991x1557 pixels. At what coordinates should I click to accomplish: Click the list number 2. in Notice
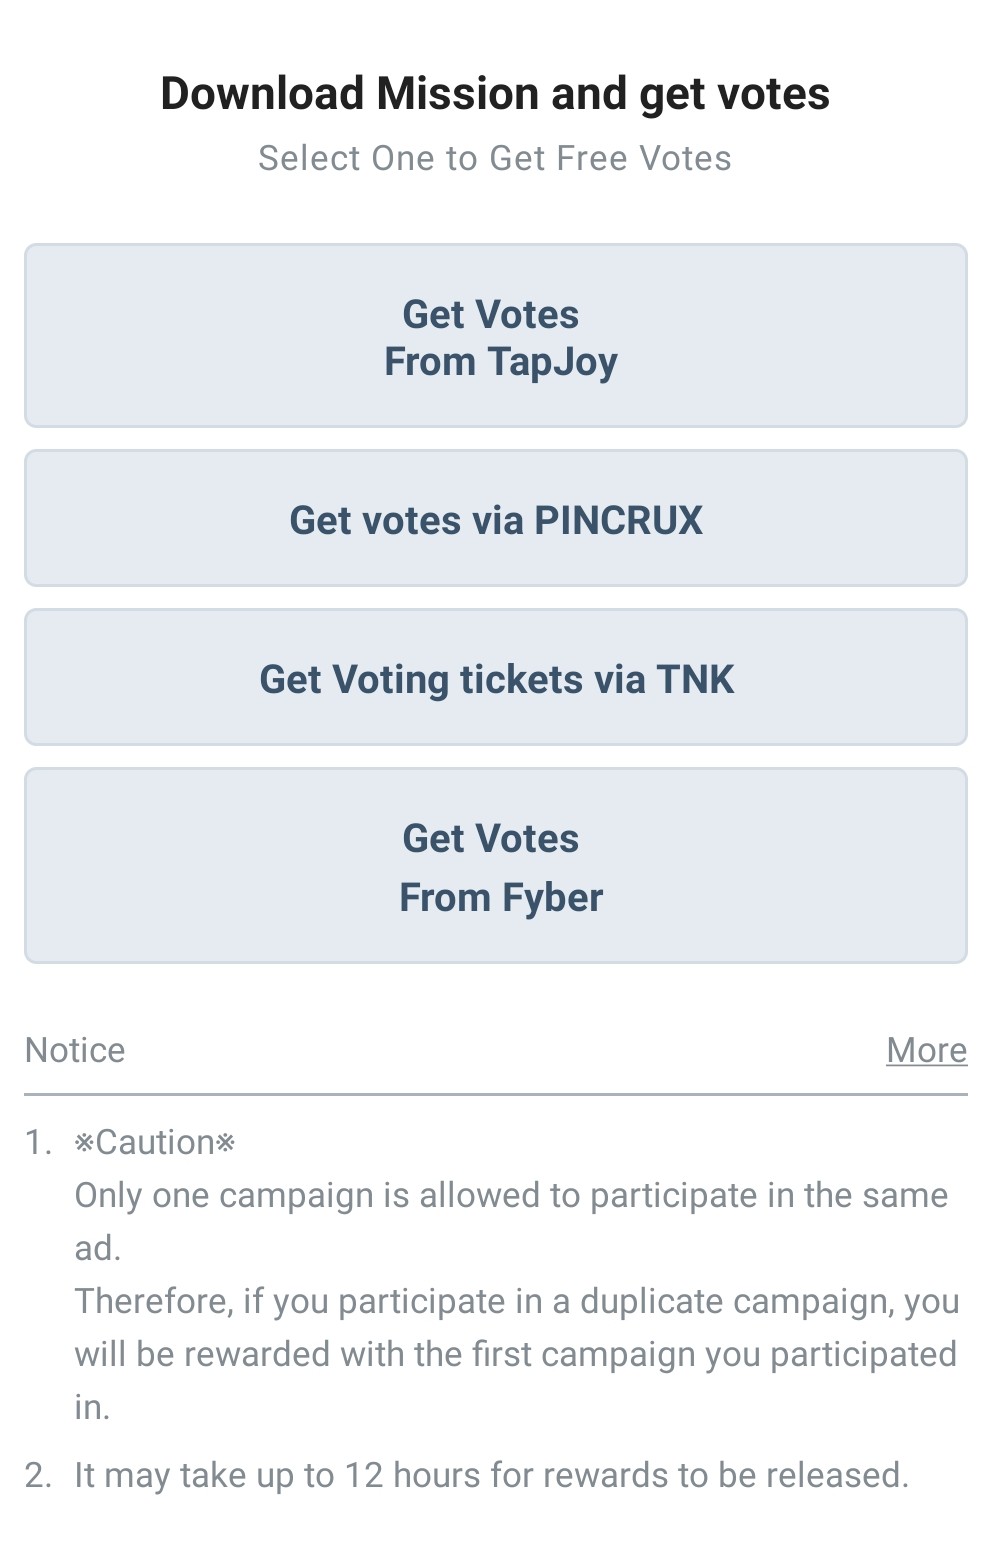[x=38, y=1475]
